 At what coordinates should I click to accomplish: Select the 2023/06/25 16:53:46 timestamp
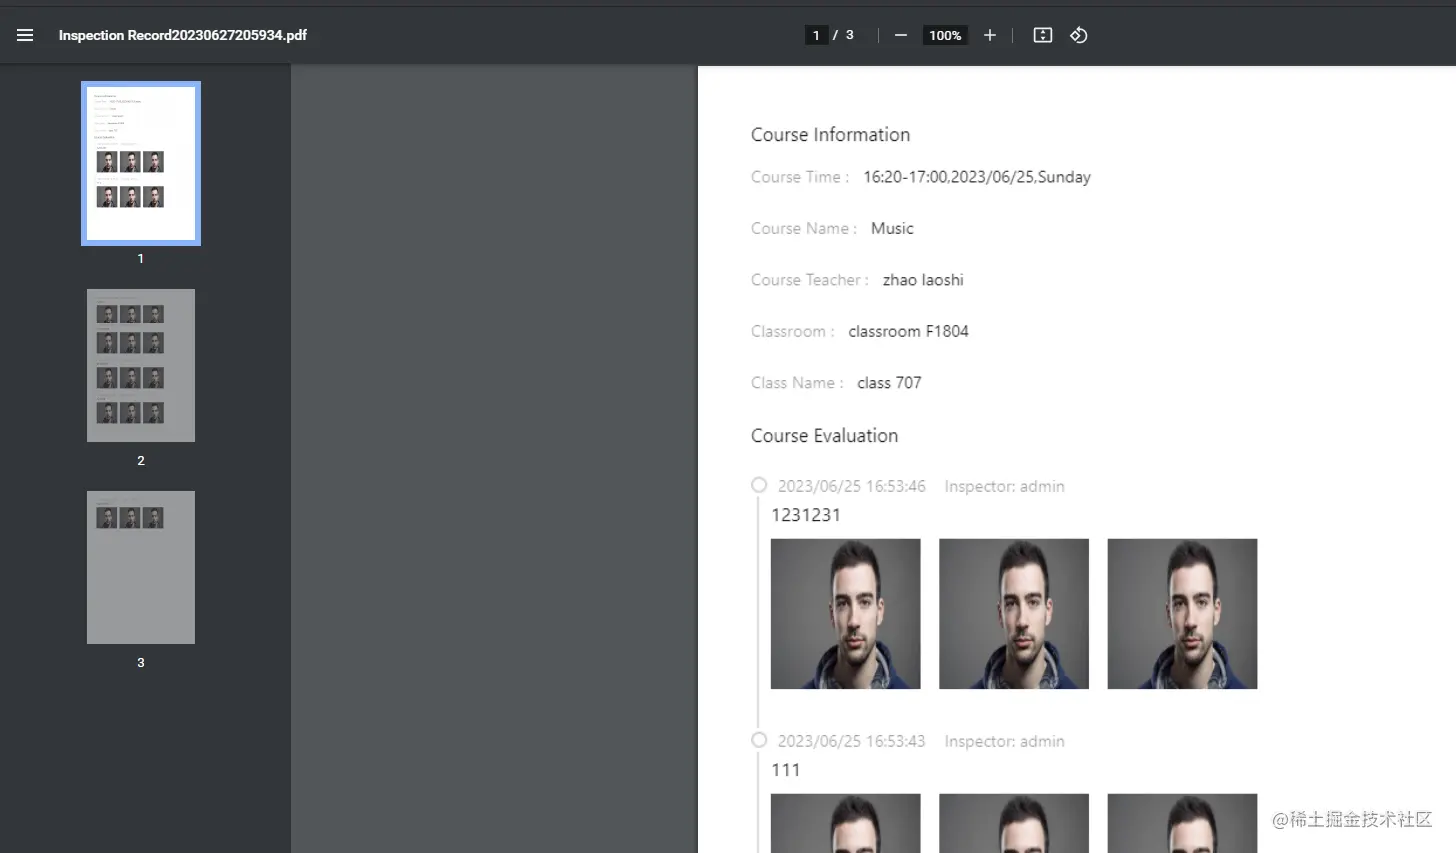click(852, 486)
